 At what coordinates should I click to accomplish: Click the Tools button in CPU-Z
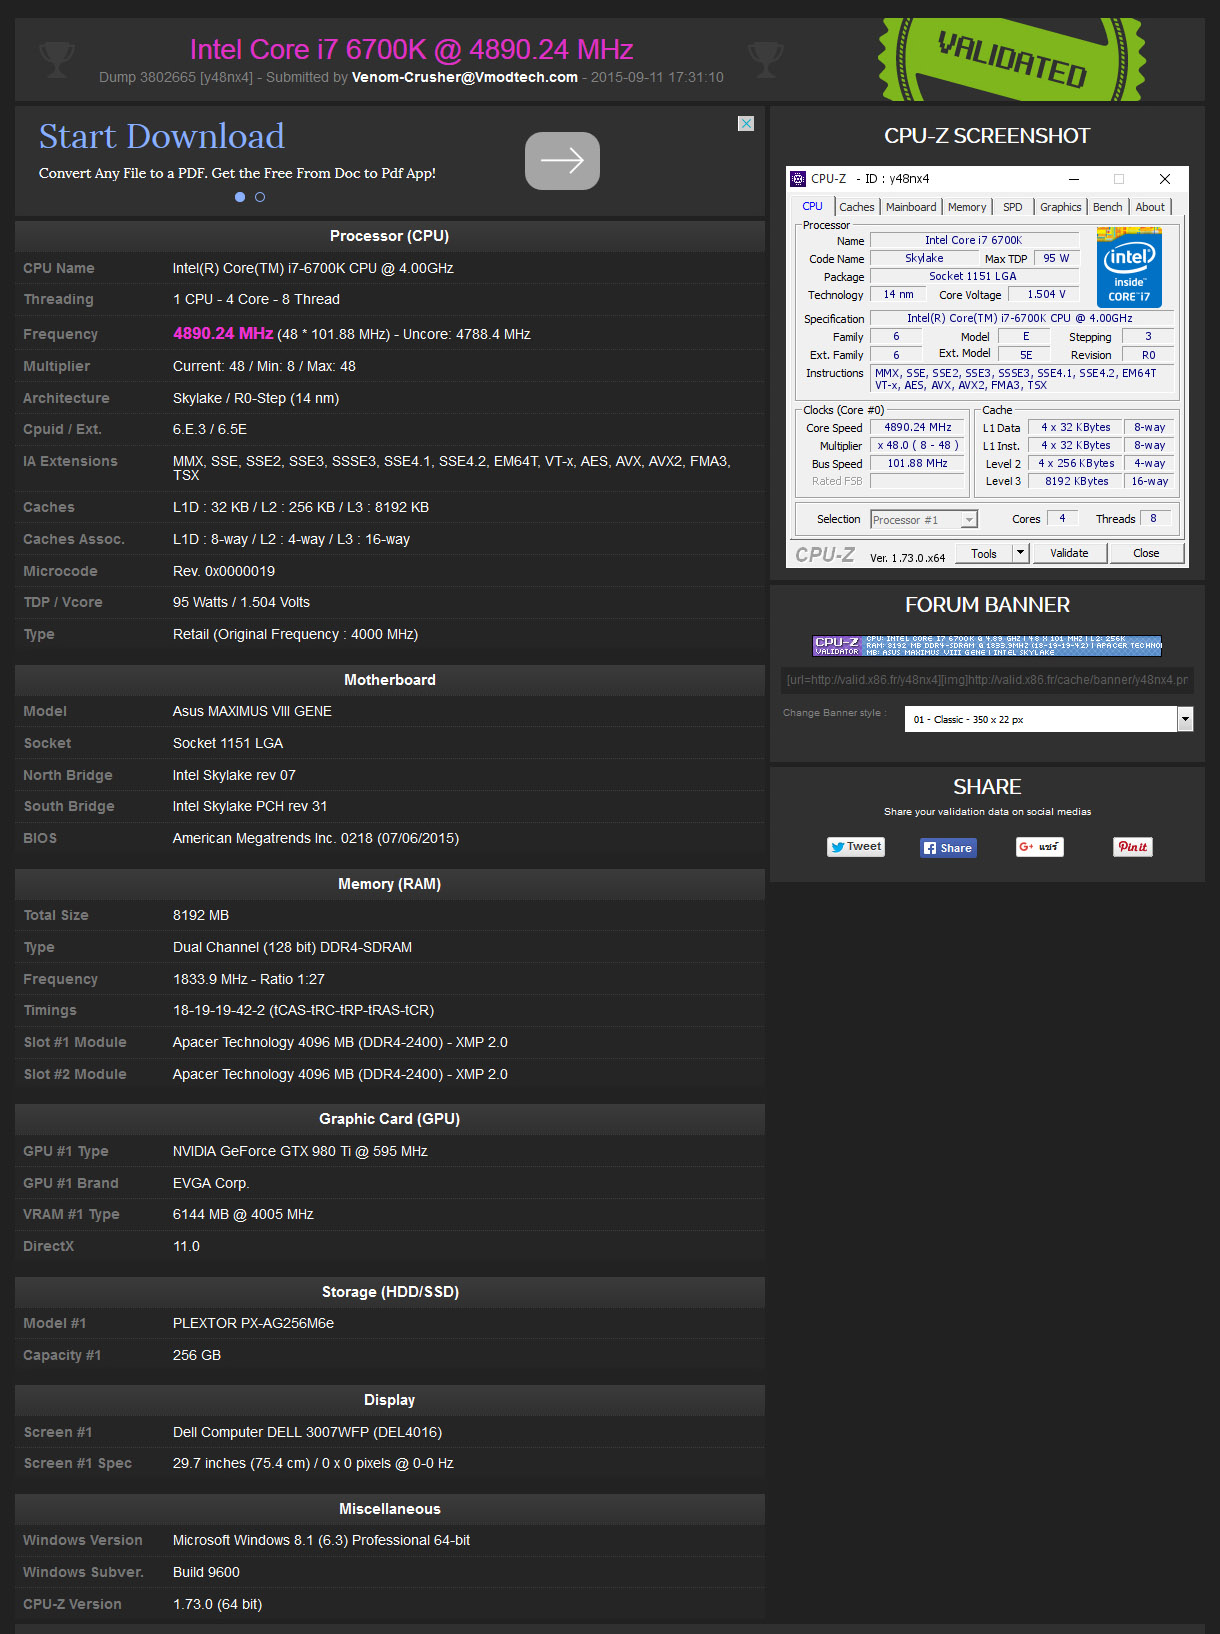pos(984,553)
